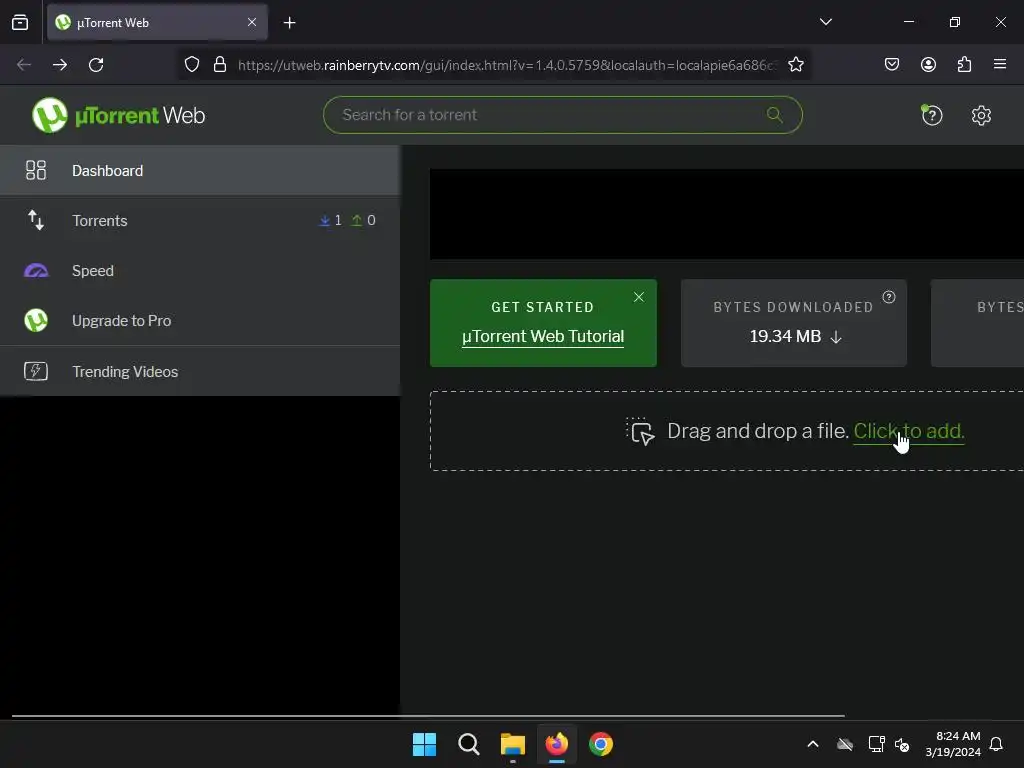1024x768 pixels.
Task: Open the Windows Start menu
Action: [x=424, y=744]
